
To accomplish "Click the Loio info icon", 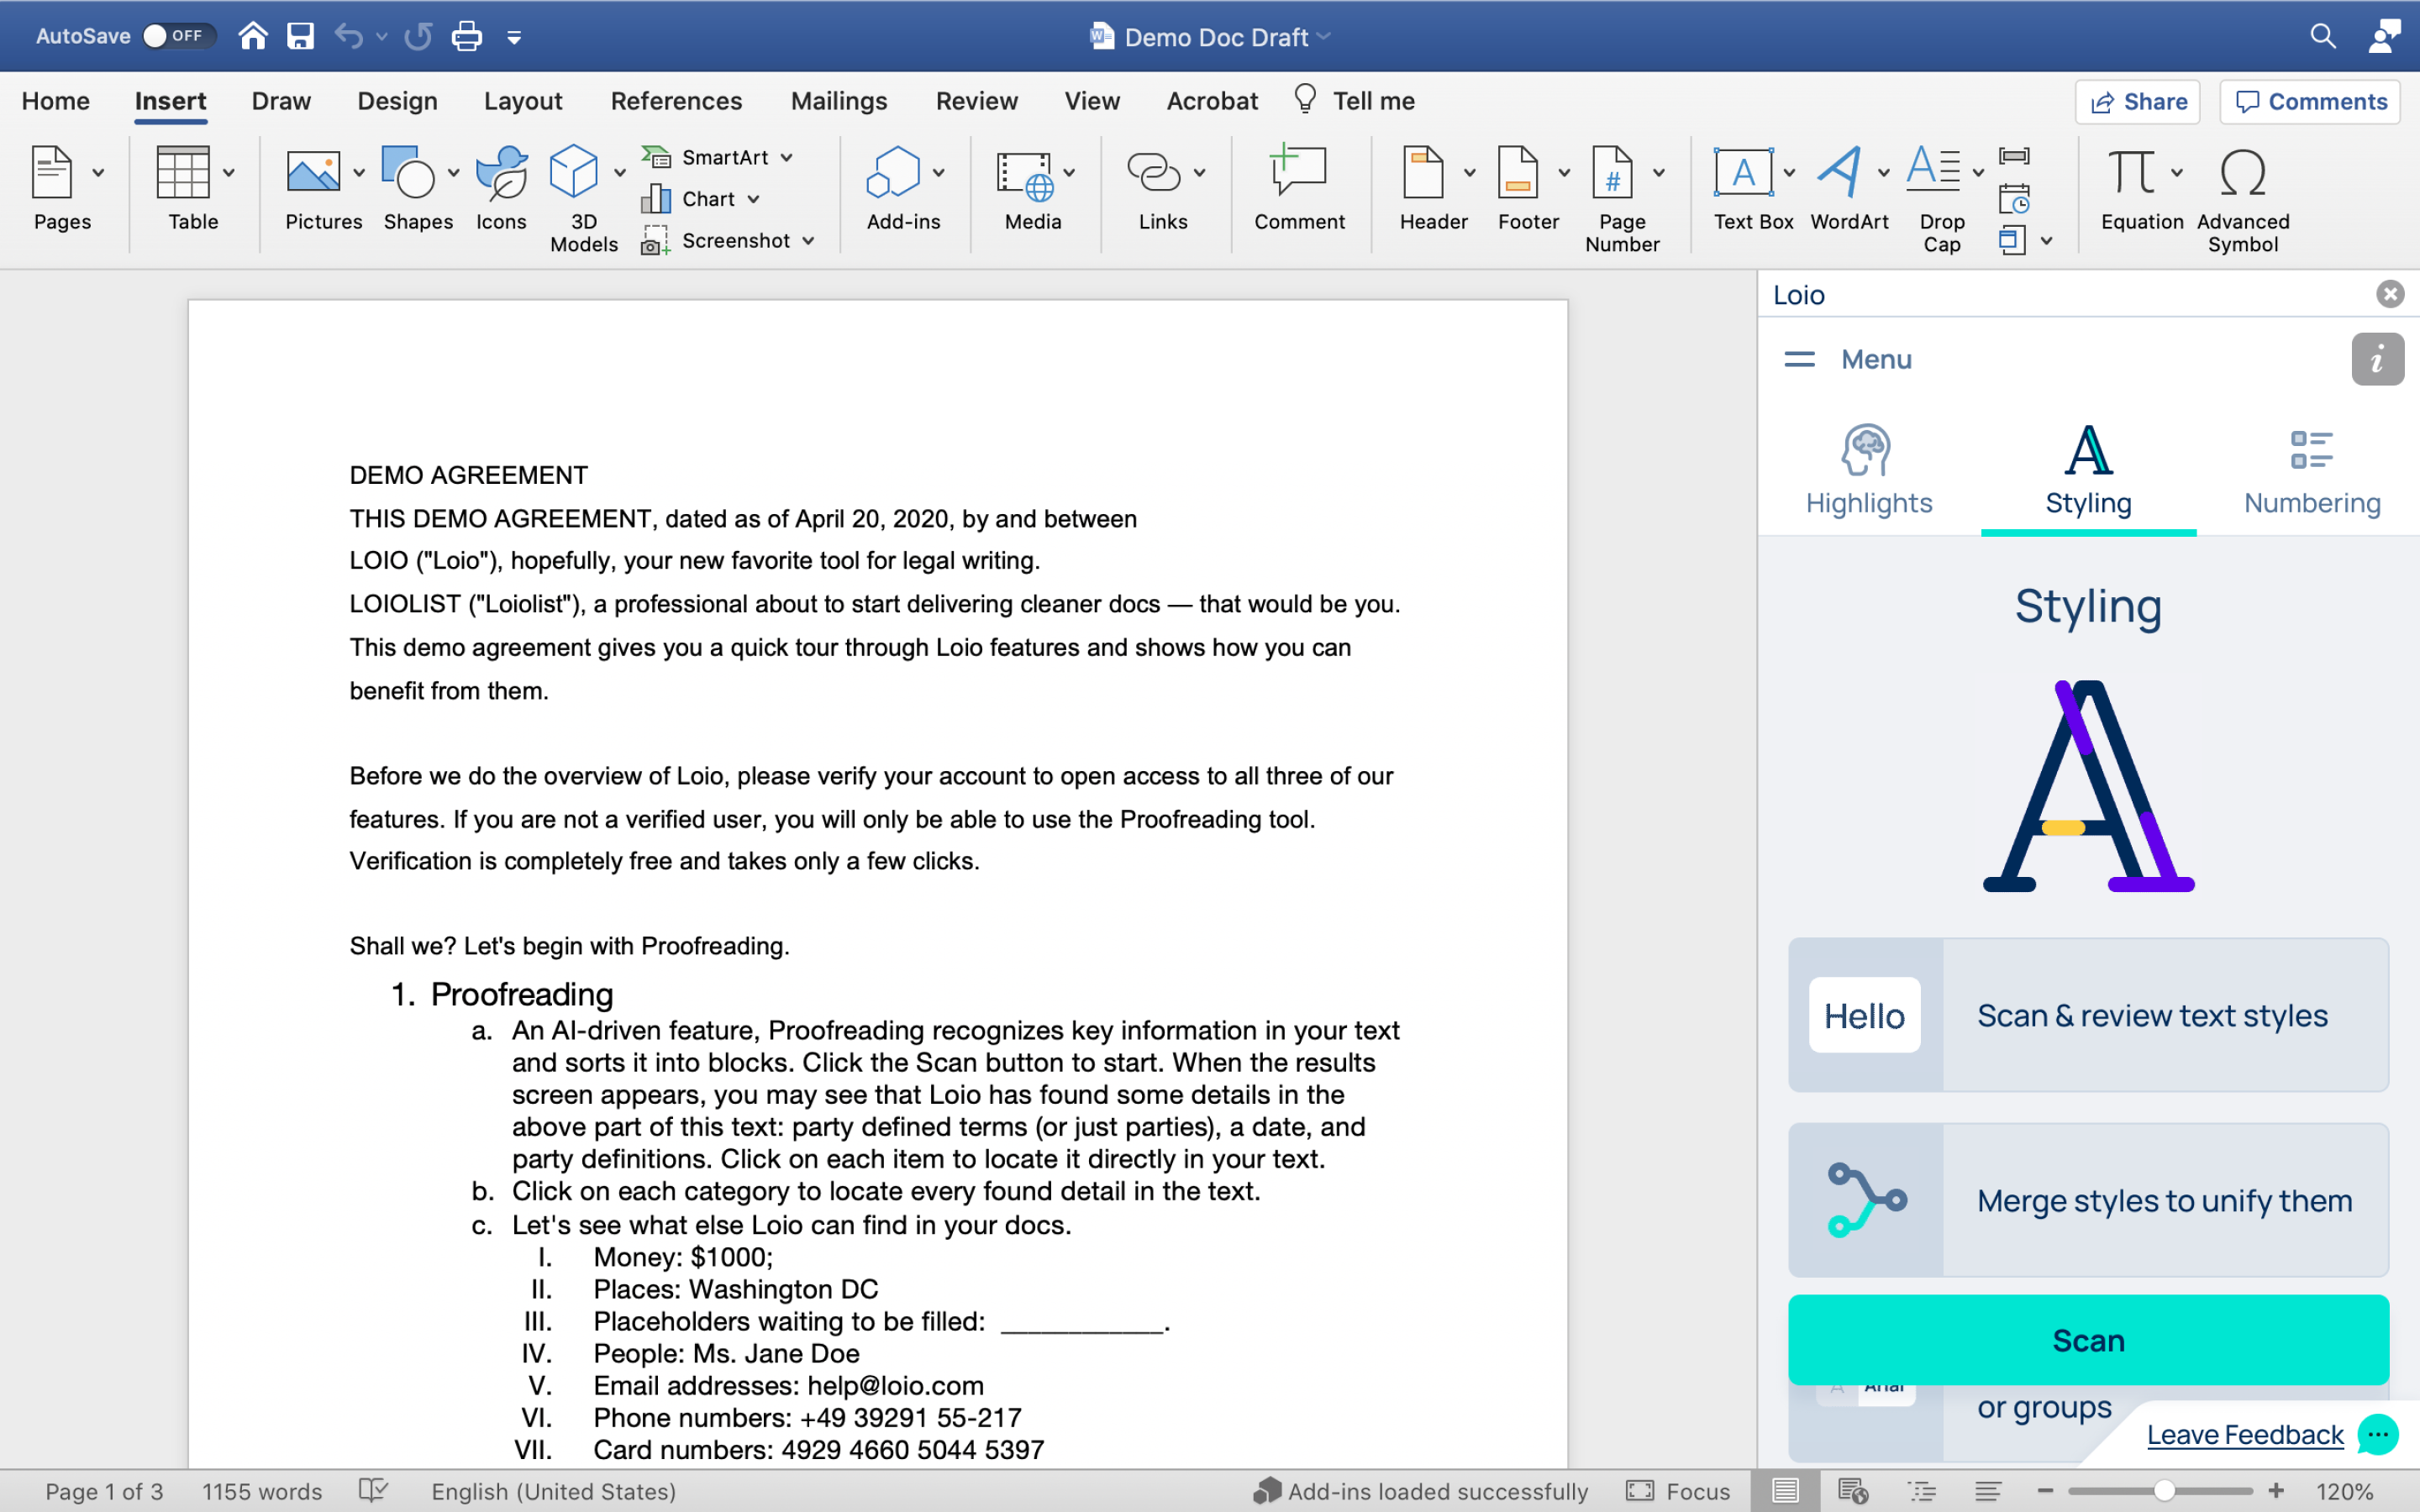I will [x=2376, y=359].
